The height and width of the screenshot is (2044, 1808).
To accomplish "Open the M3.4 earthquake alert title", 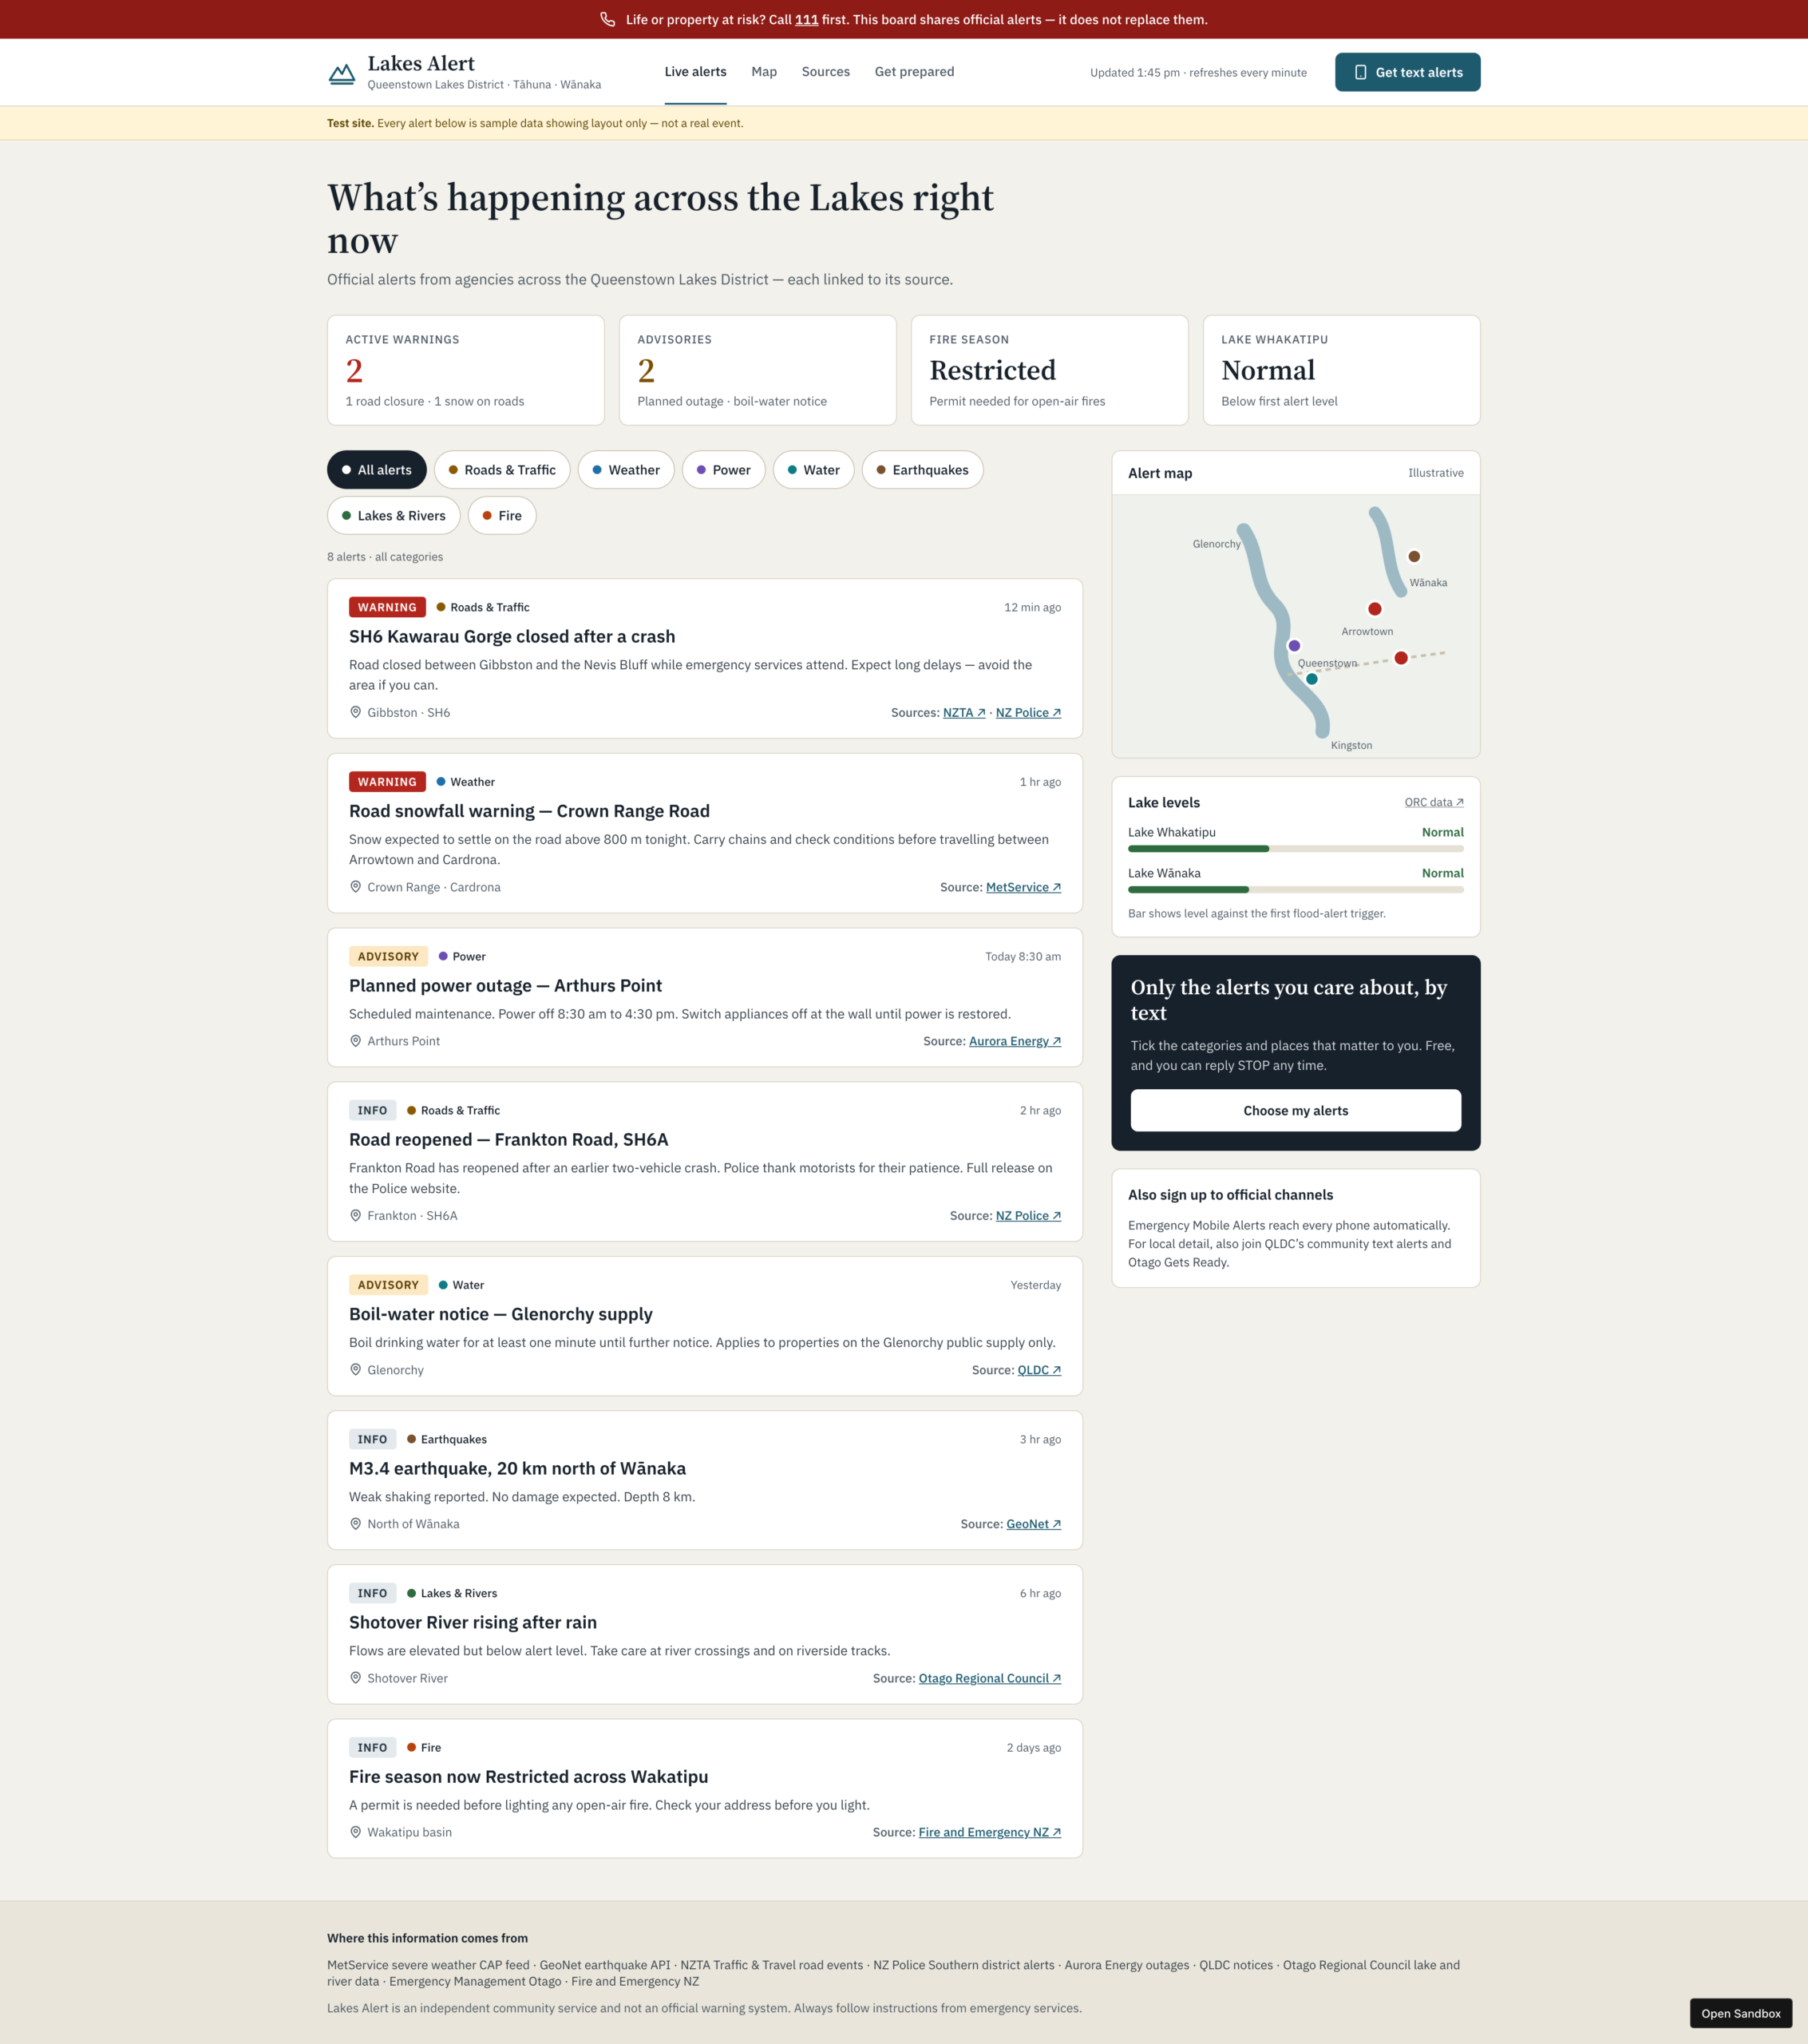I will (x=517, y=1468).
